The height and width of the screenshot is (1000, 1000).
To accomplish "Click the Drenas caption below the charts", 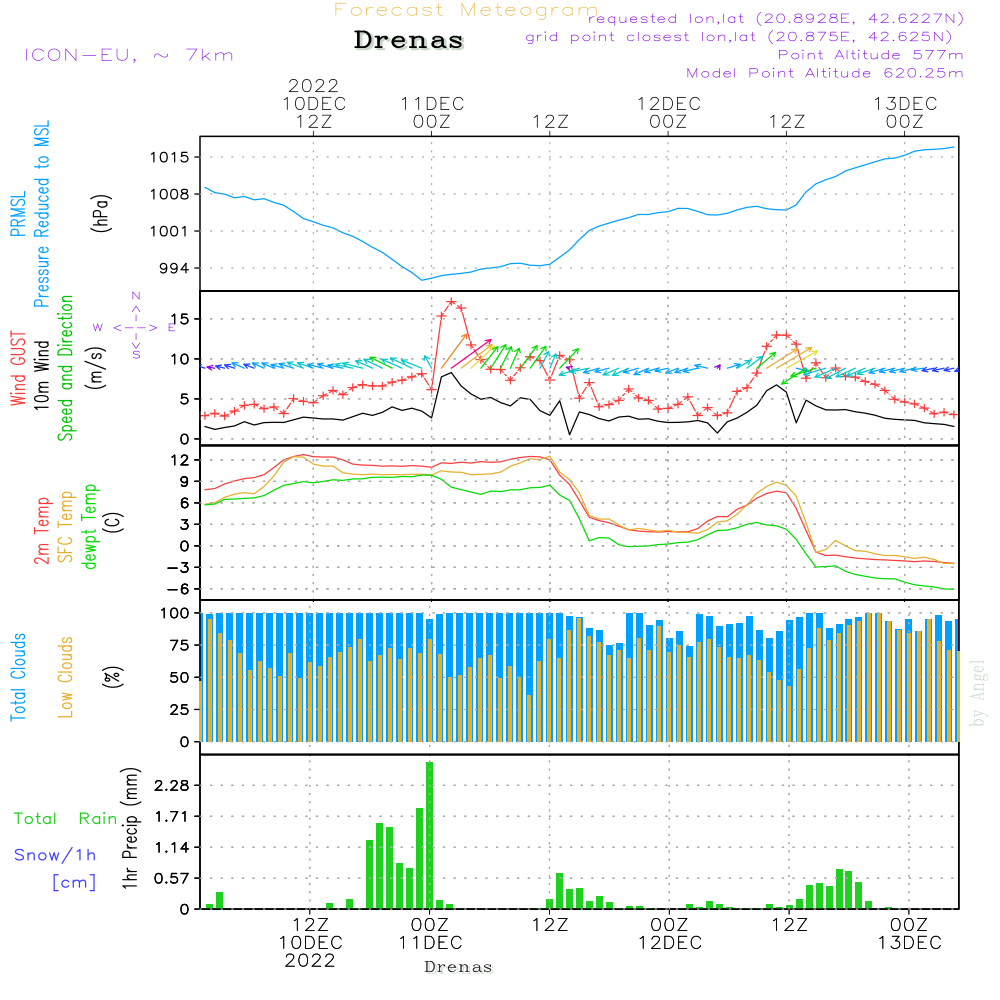I will click(459, 967).
